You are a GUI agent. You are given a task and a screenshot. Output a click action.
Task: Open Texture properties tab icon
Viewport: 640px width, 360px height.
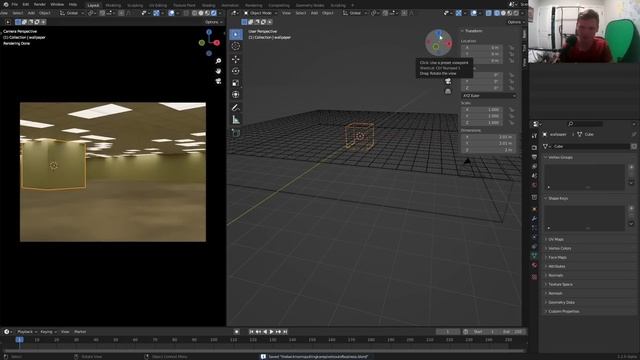534,277
